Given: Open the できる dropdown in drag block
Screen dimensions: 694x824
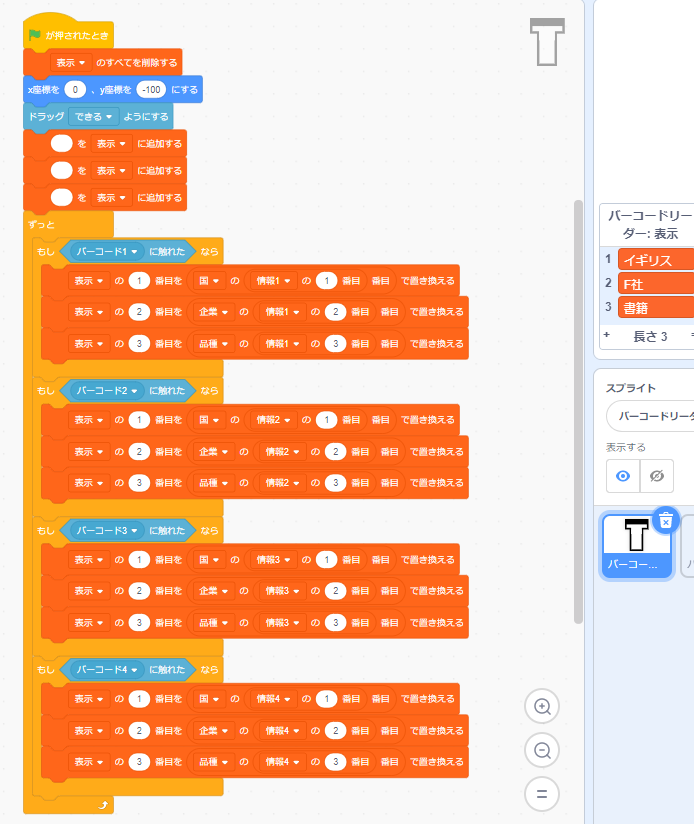Looking at the screenshot, I should click(93, 116).
